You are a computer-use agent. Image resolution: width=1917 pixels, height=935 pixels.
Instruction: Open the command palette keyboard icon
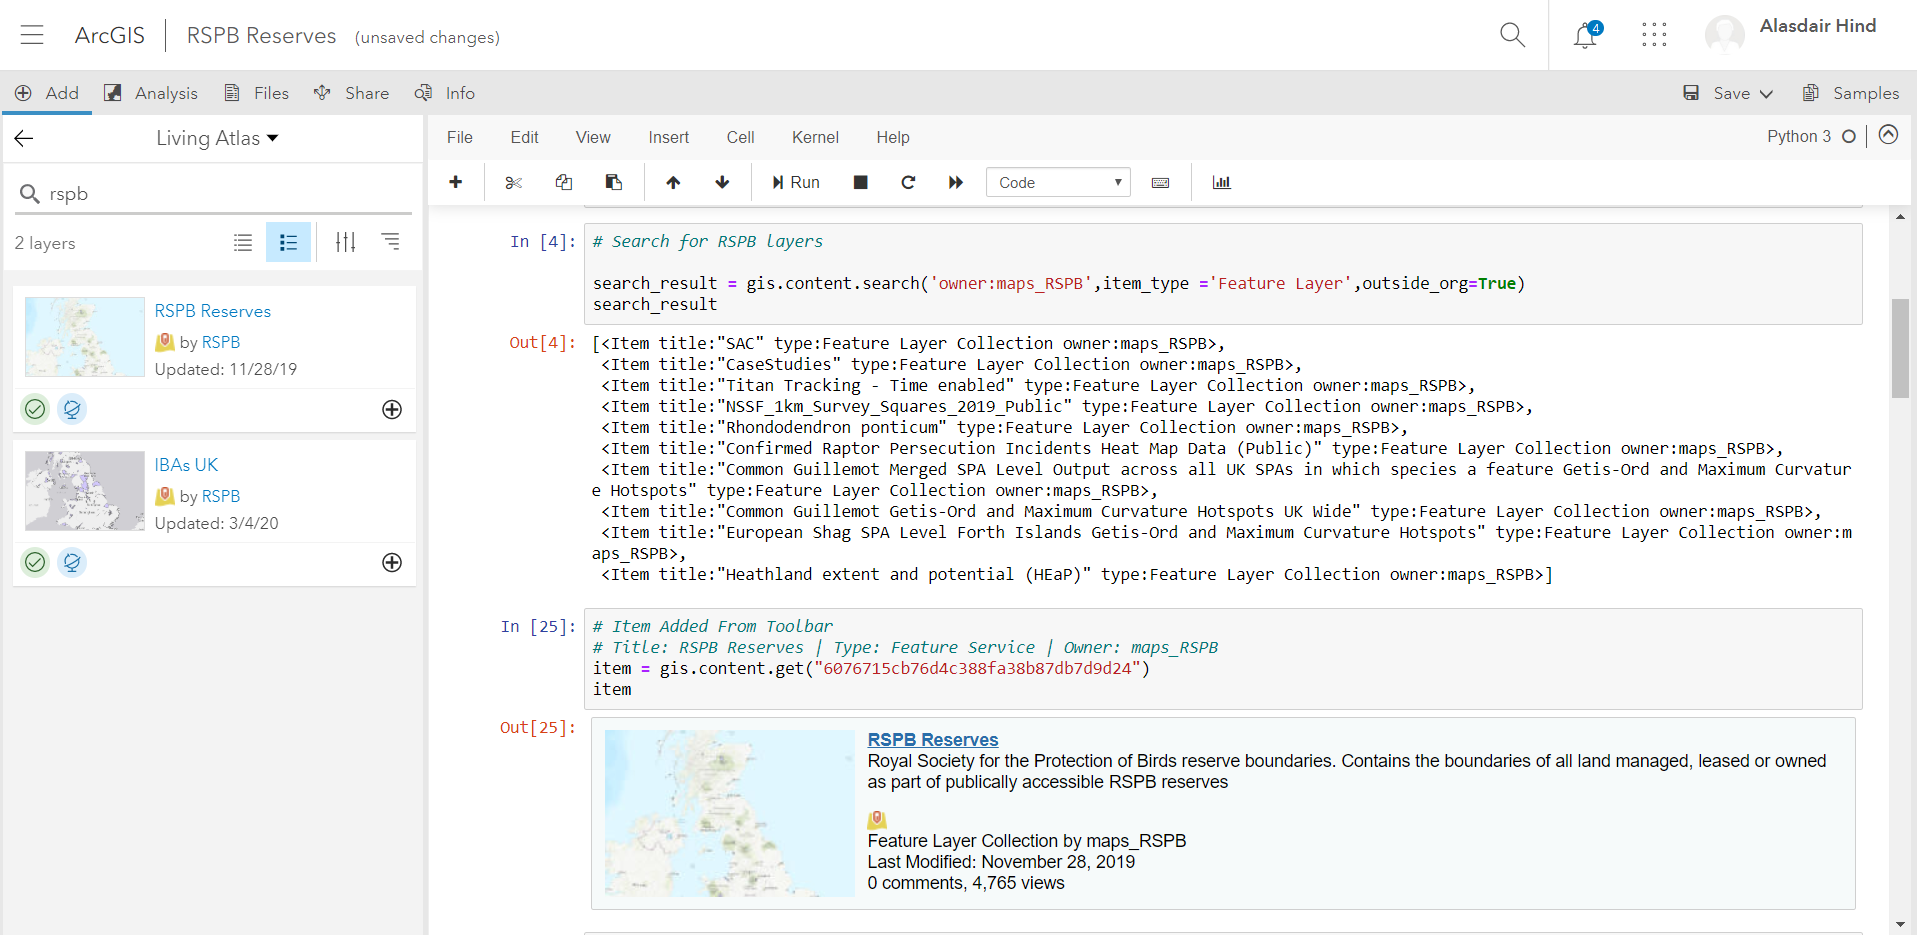pyautogui.click(x=1160, y=182)
